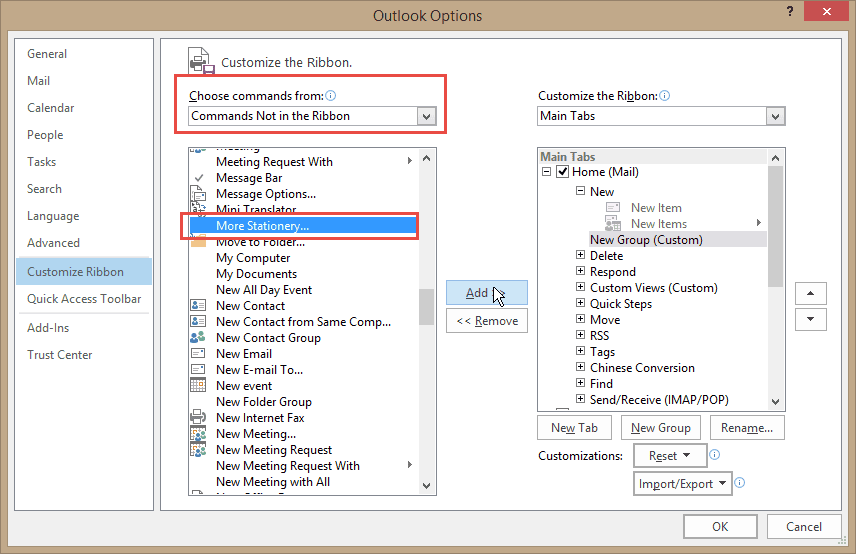
Task: Click the New Tab button
Action: (574, 428)
